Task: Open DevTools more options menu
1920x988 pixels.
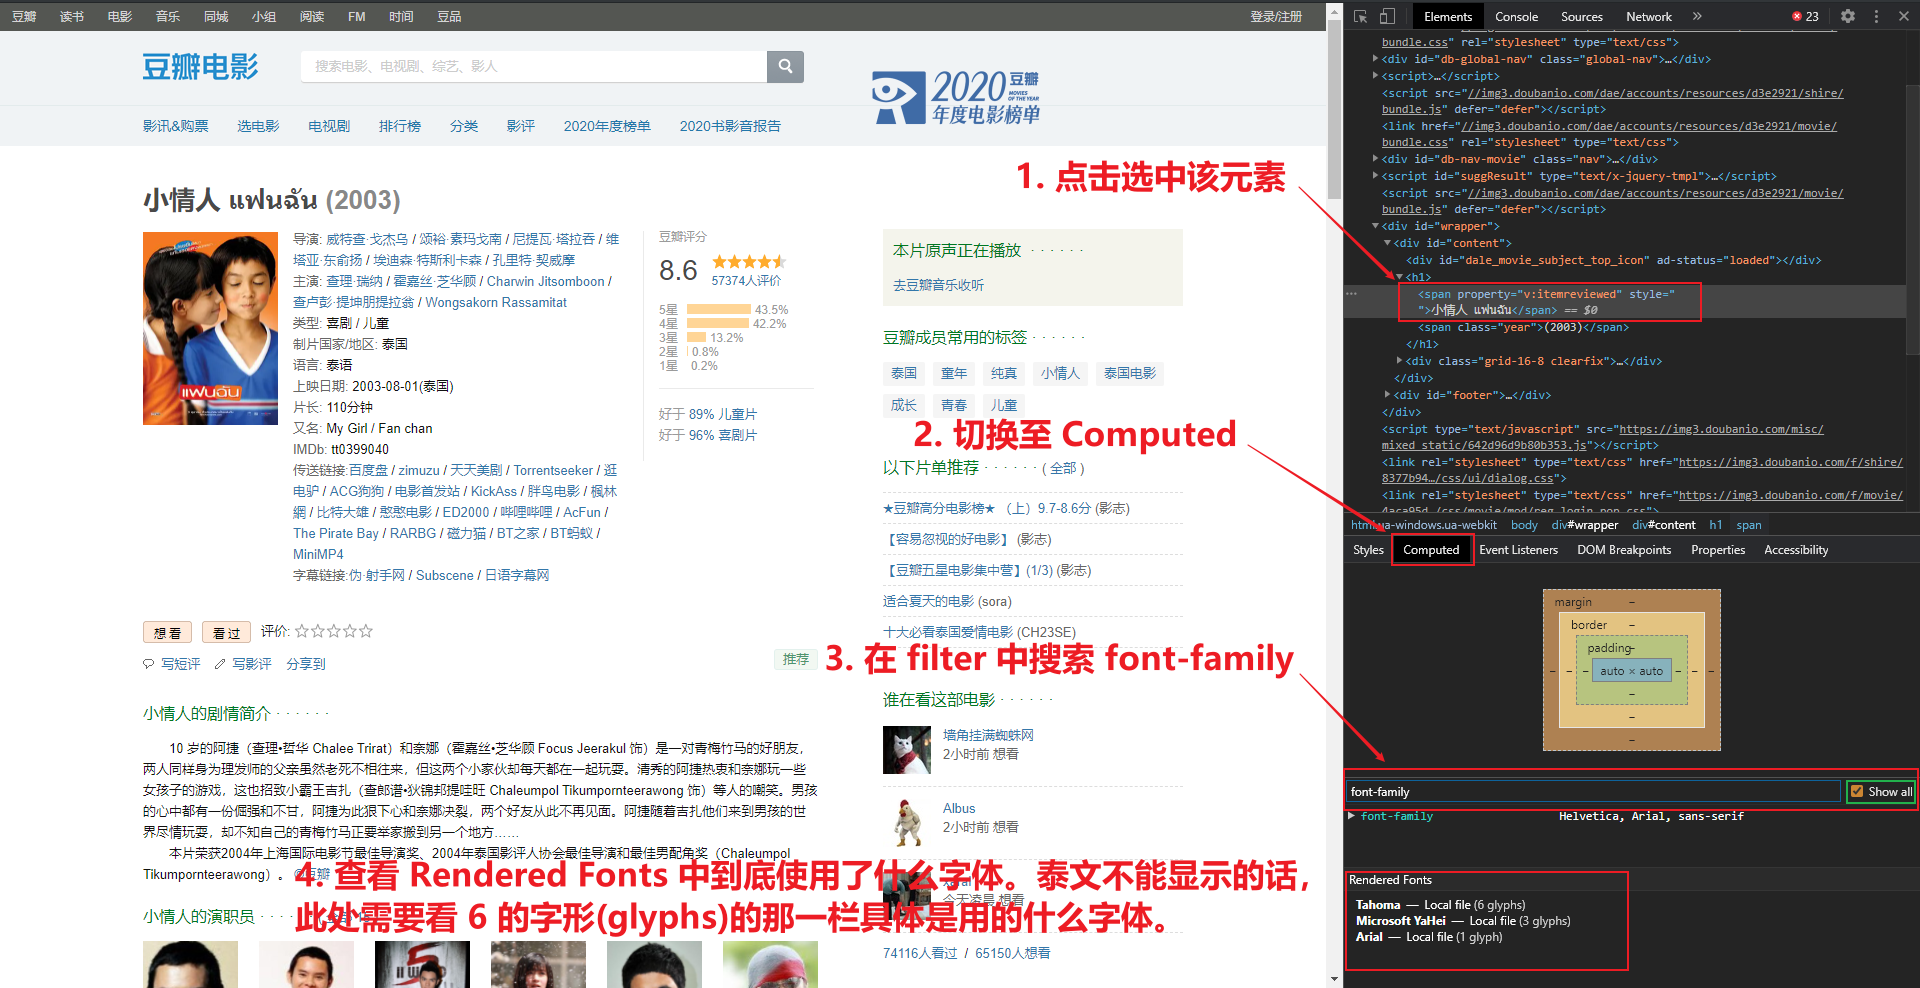Action: click(x=1876, y=16)
